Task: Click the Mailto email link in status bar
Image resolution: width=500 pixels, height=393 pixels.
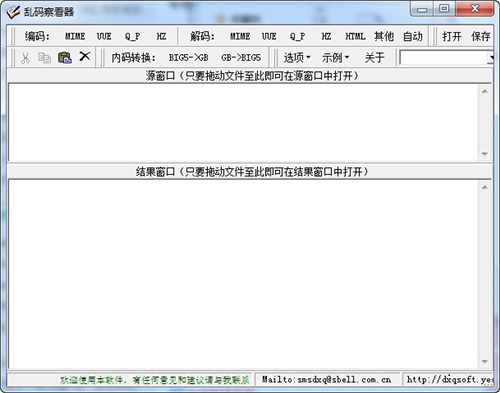Action: point(326,379)
